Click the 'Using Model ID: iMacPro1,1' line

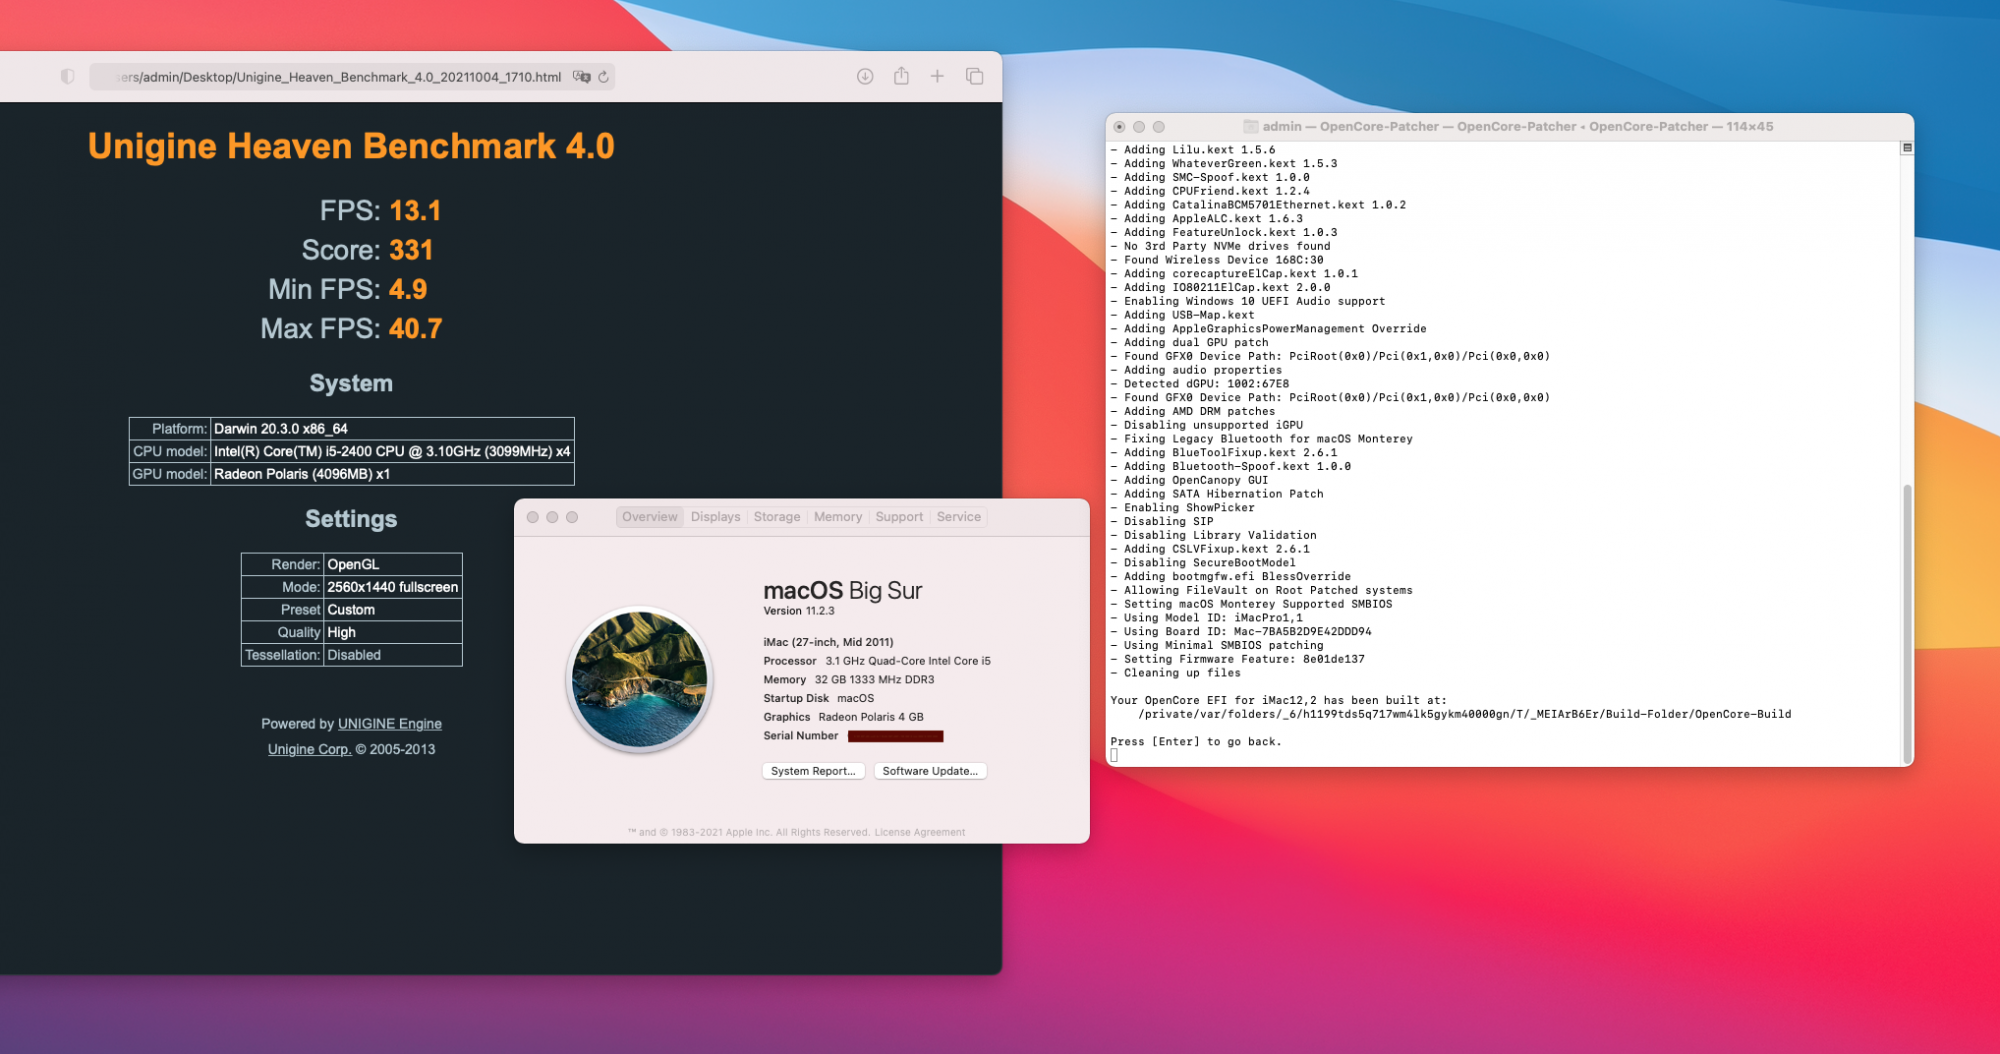click(x=1207, y=618)
